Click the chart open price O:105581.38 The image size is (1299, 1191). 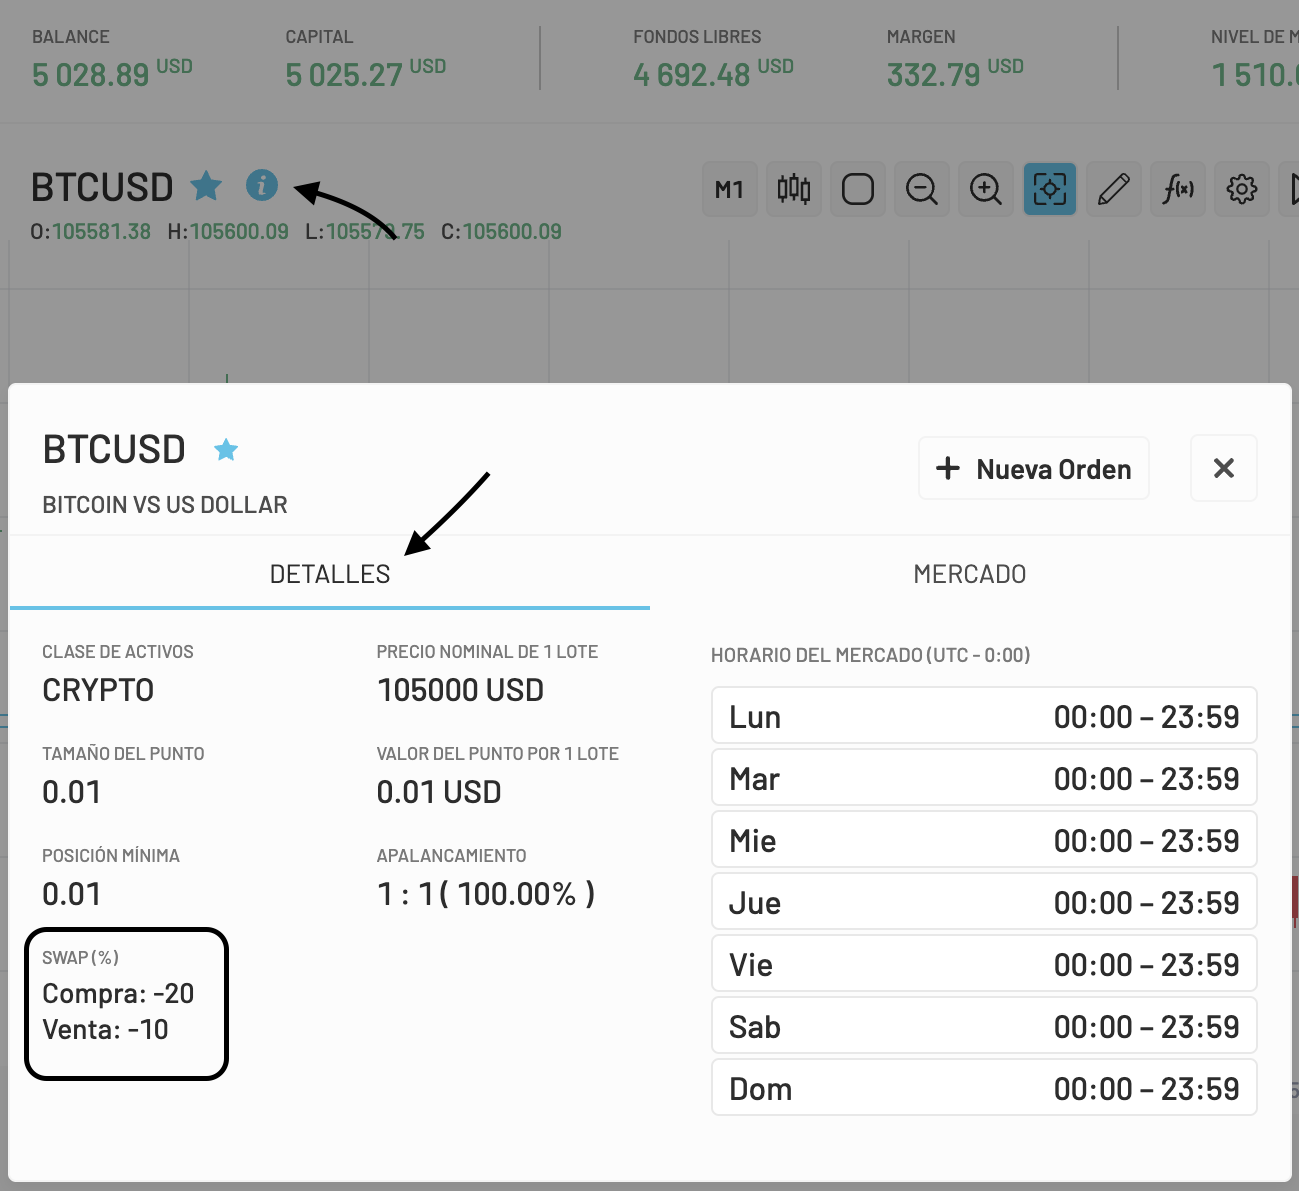(91, 232)
